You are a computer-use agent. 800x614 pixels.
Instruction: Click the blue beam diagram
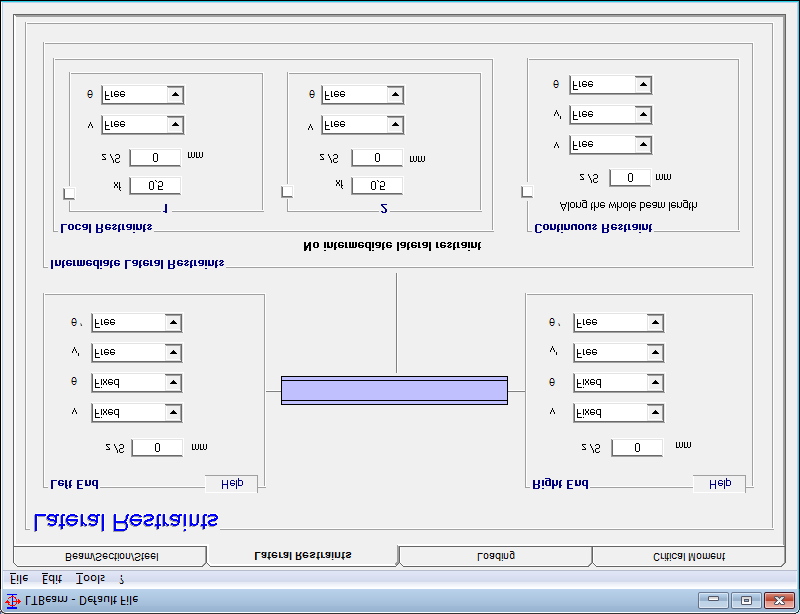coord(394,390)
